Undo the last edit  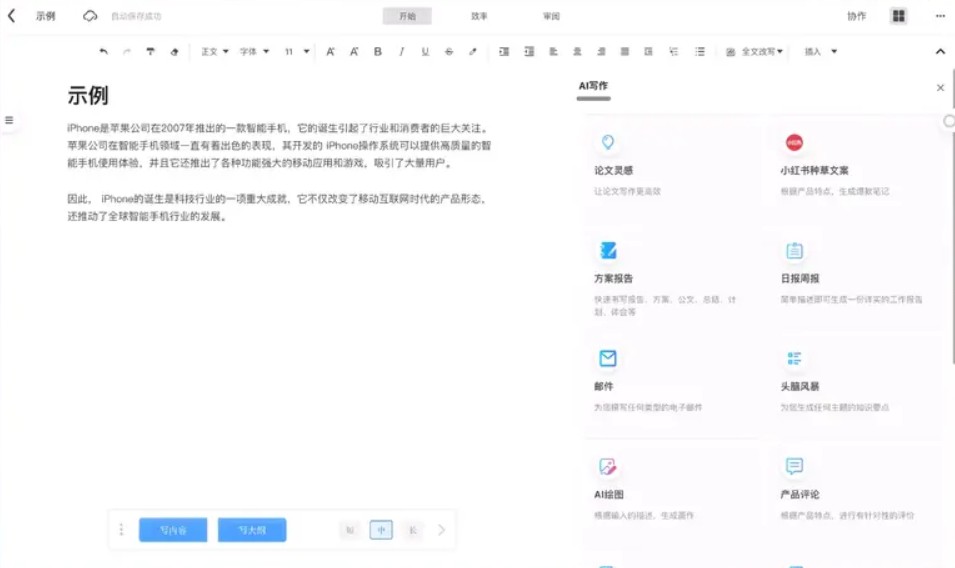point(104,52)
